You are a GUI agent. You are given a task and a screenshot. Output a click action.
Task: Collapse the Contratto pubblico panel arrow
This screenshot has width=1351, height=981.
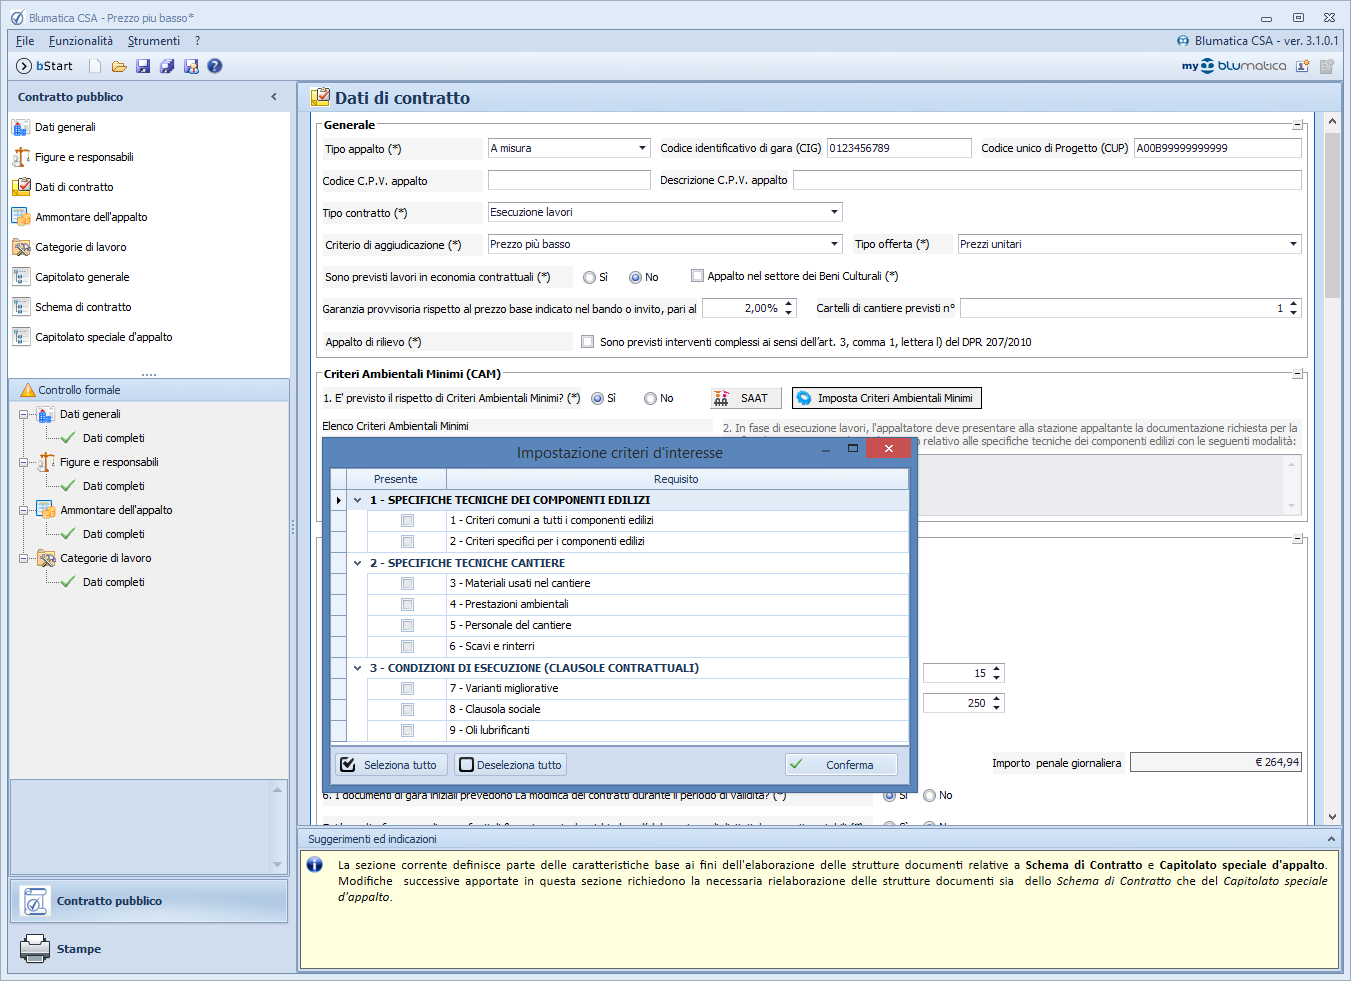click(x=274, y=97)
